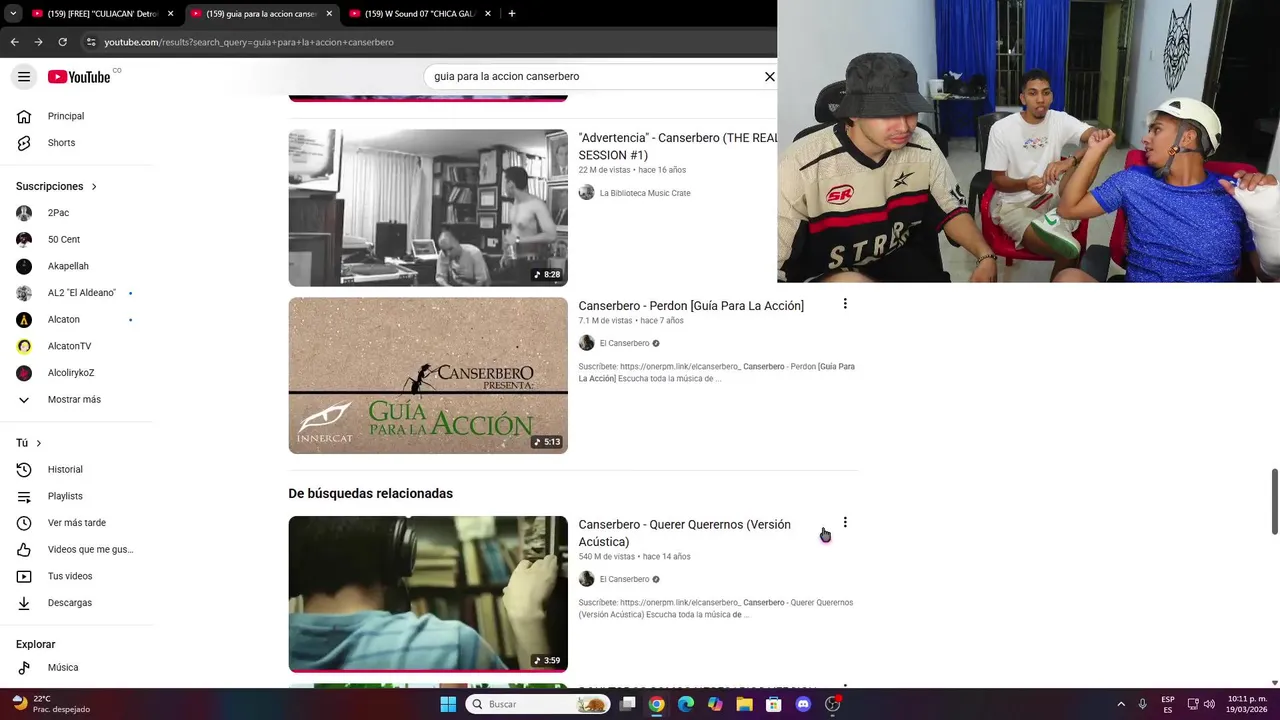This screenshot has width=1280, height=720.
Task: Reload the current page
Action: point(62,42)
